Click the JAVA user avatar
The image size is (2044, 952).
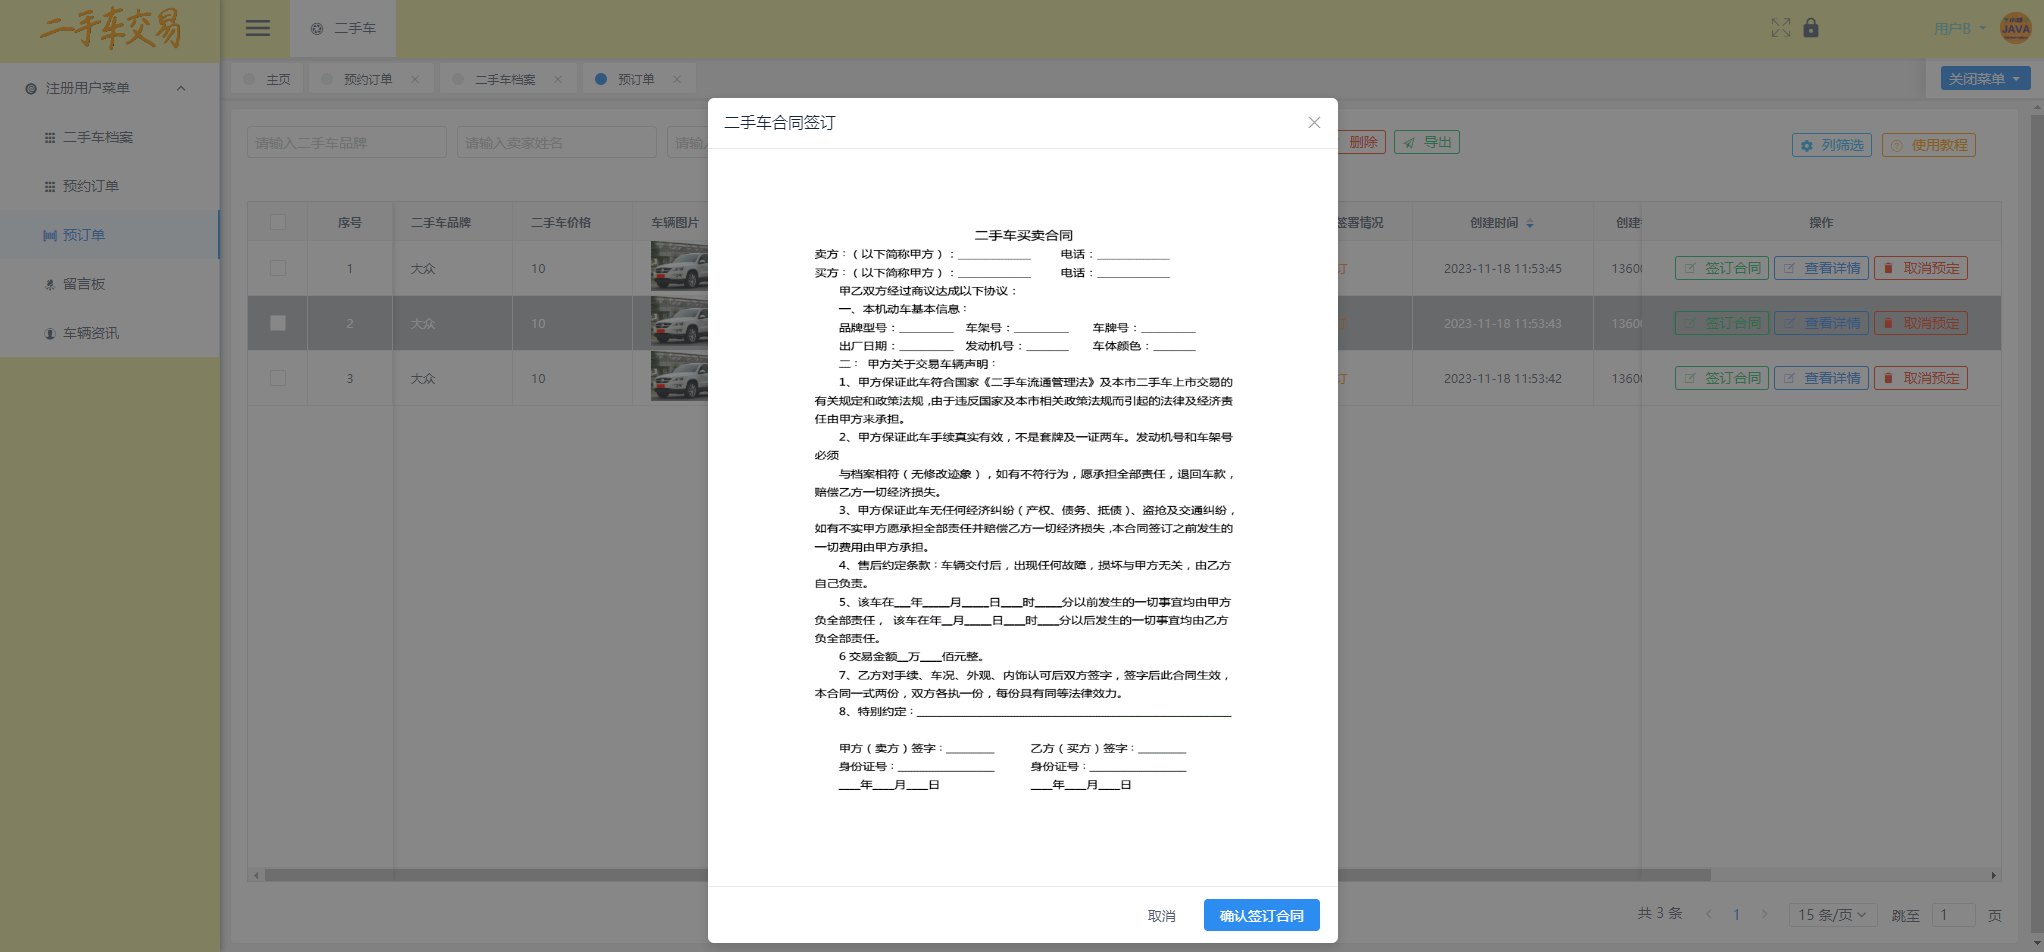(2015, 28)
